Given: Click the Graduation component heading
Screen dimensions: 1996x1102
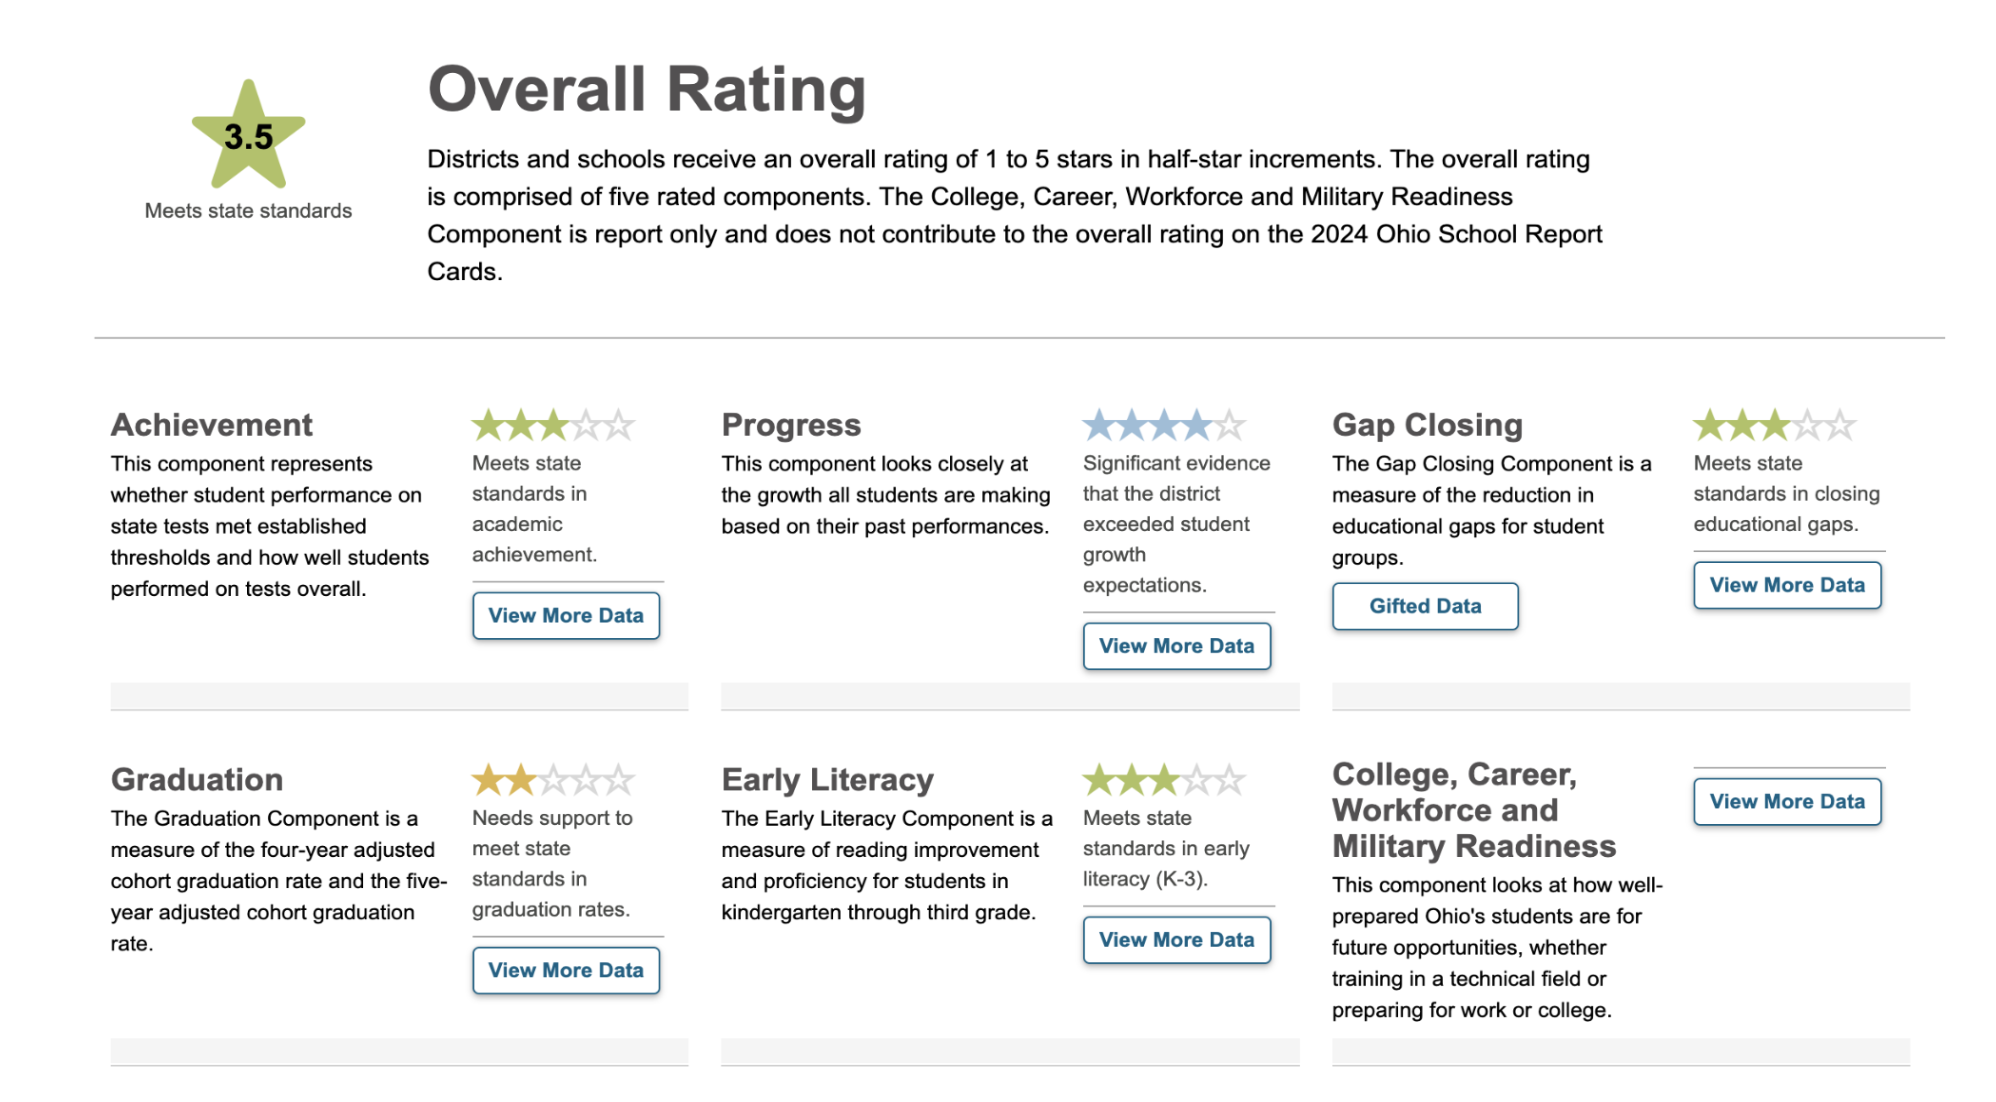Looking at the screenshot, I should pyautogui.click(x=197, y=779).
